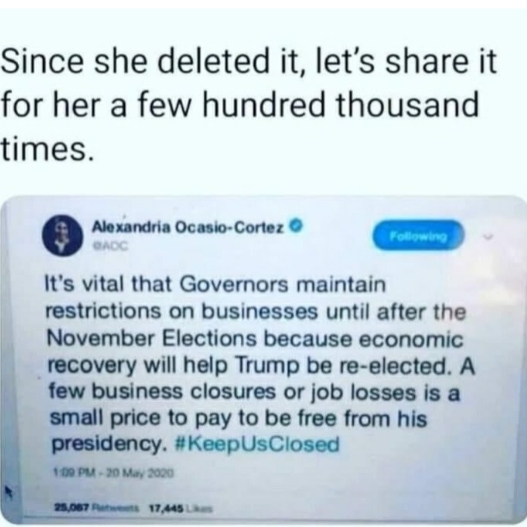Click the word 'times.' in the caption
This screenshot has height=527, width=527.
pyautogui.click(x=47, y=148)
